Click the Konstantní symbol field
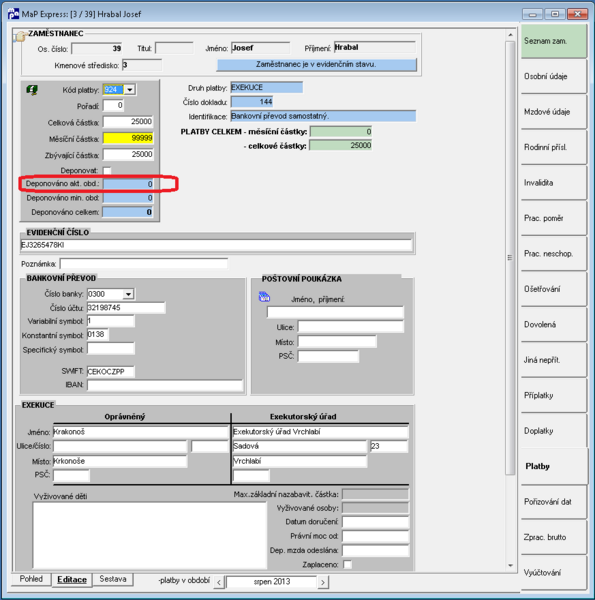The image size is (595, 600). 98,335
